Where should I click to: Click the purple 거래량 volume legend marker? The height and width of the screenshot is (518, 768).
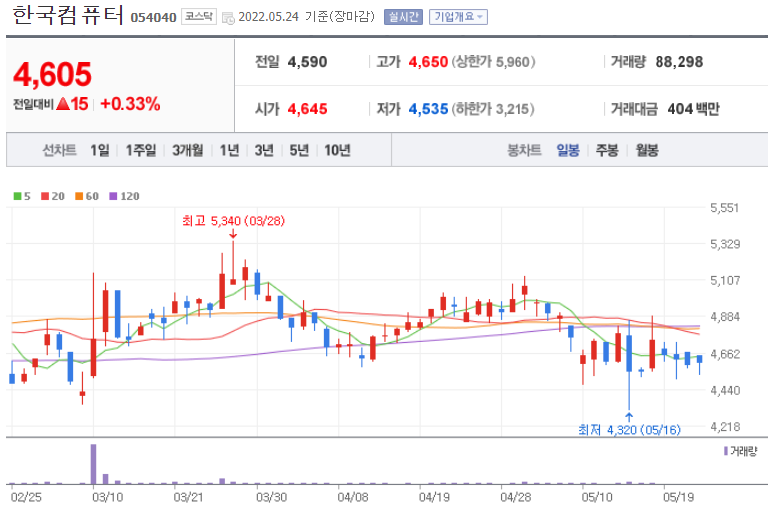[726, 451]
